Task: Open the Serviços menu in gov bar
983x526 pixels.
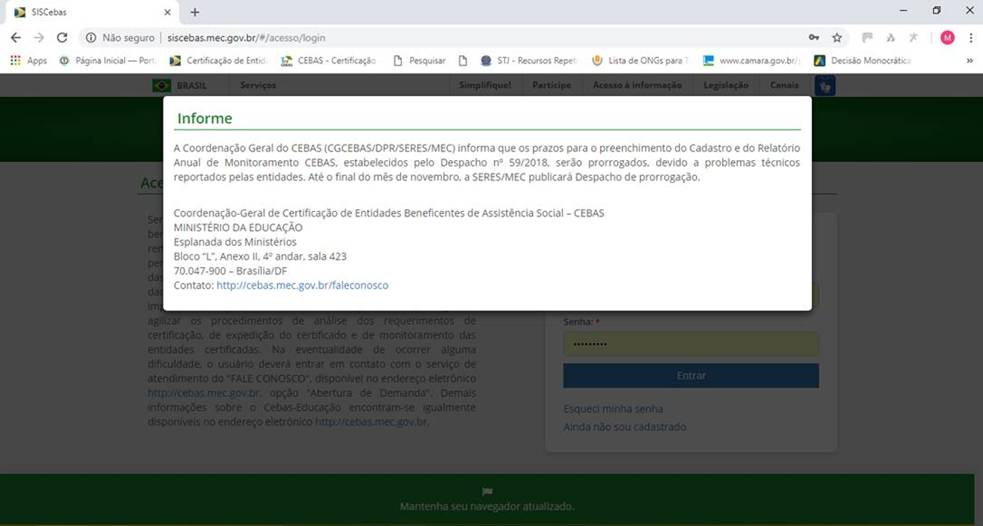Action: pyautogui.click(x=258, y=85)
